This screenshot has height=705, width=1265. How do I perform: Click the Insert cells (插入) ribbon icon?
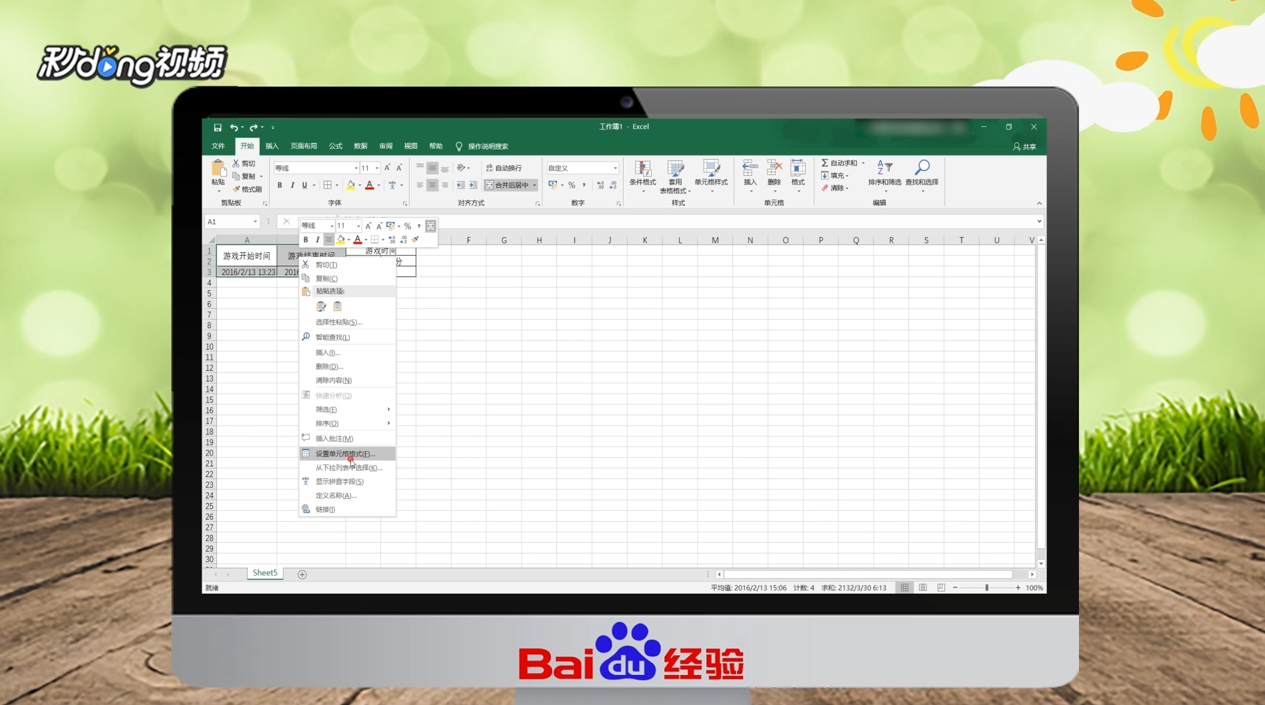pos(750,168)
